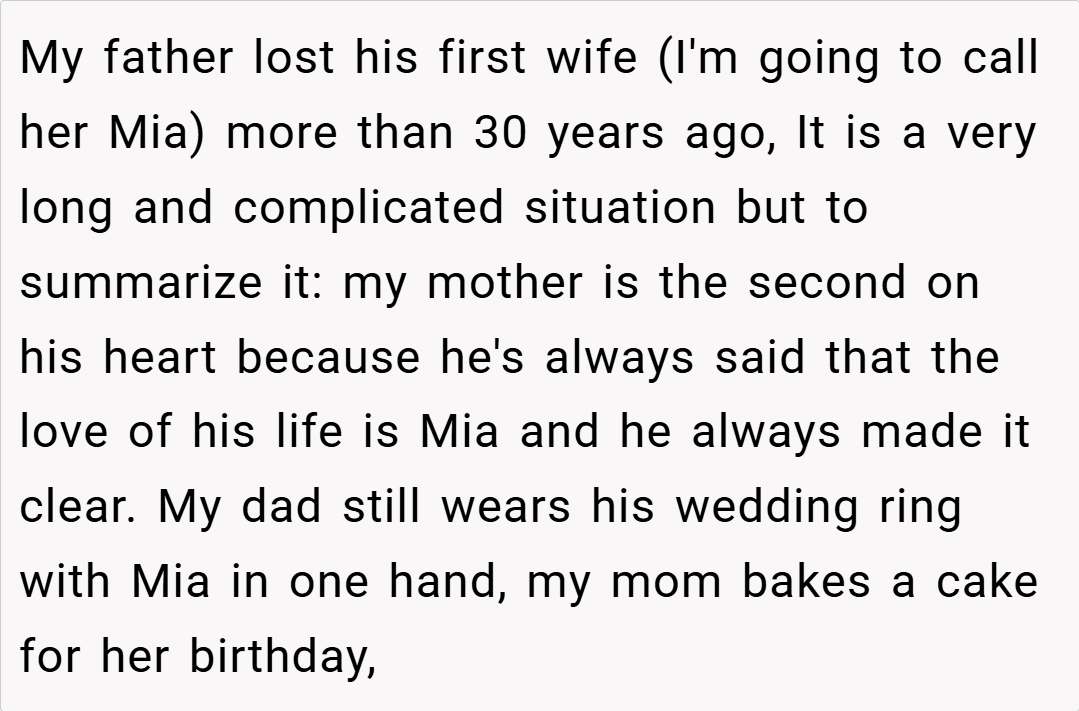The image size is (1079, 711).
Task: Click the word "clear." ending the sentence
Action: [x=79, y=508]
